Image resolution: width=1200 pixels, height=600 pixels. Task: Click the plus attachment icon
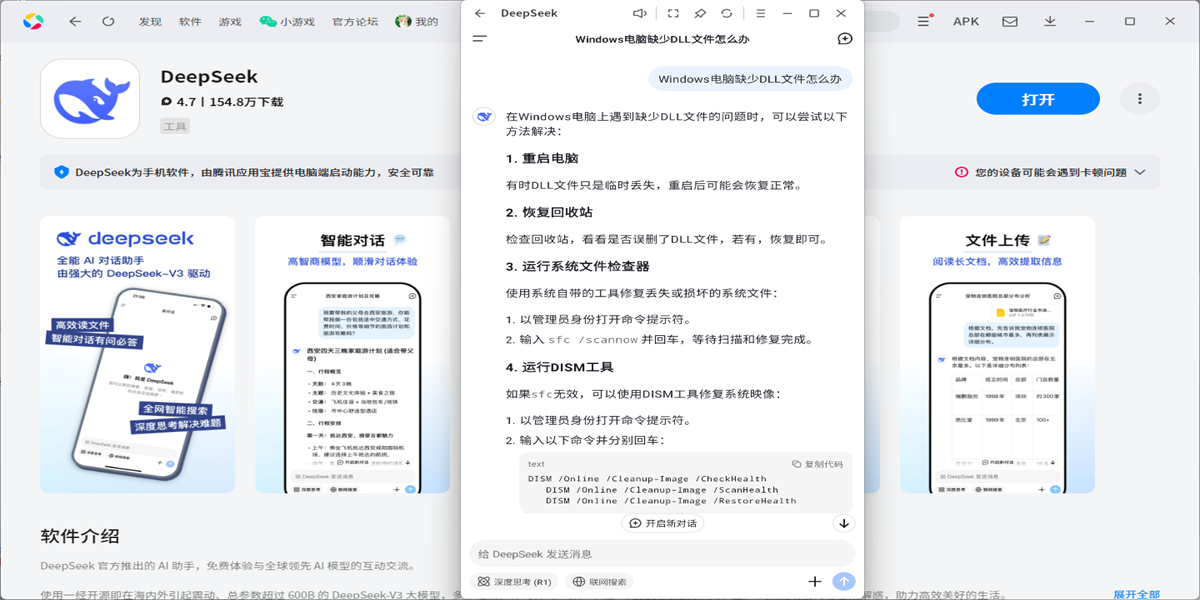pos(815,581)
